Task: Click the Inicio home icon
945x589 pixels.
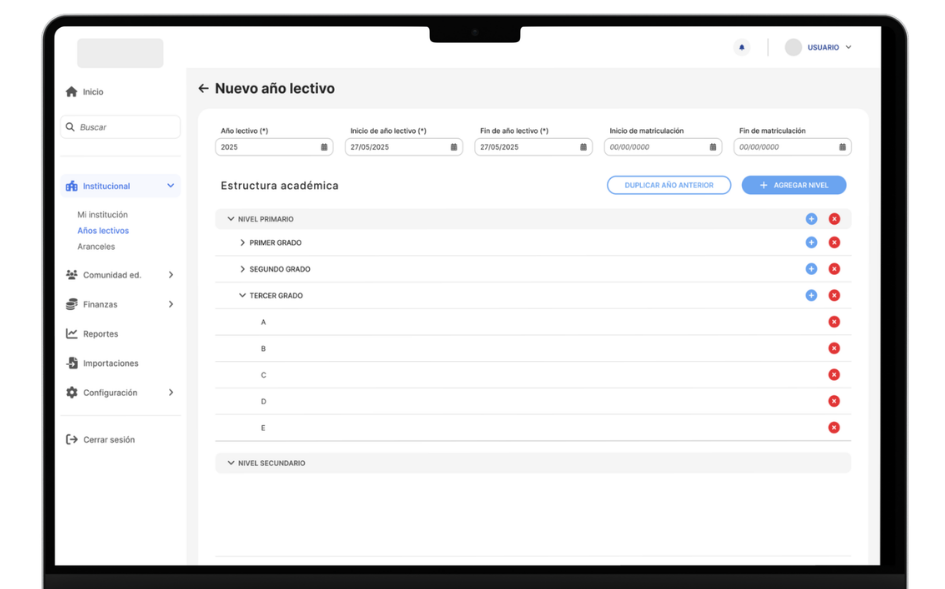Action: tap(72, 92)
